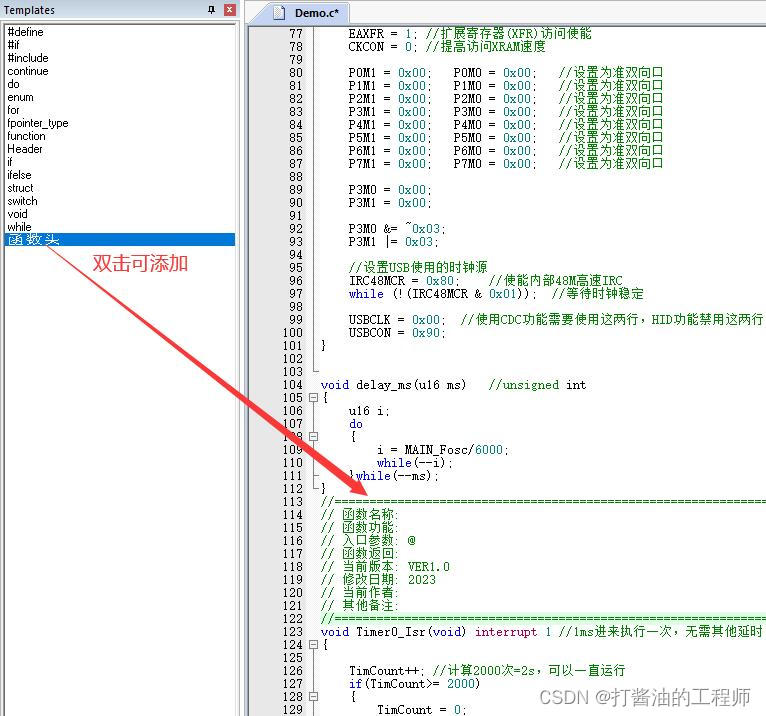Viewport: 766px width, 716px height.
Task: Click the i = MAIN_Fosc/6000 statement
Action: [443, 450]
